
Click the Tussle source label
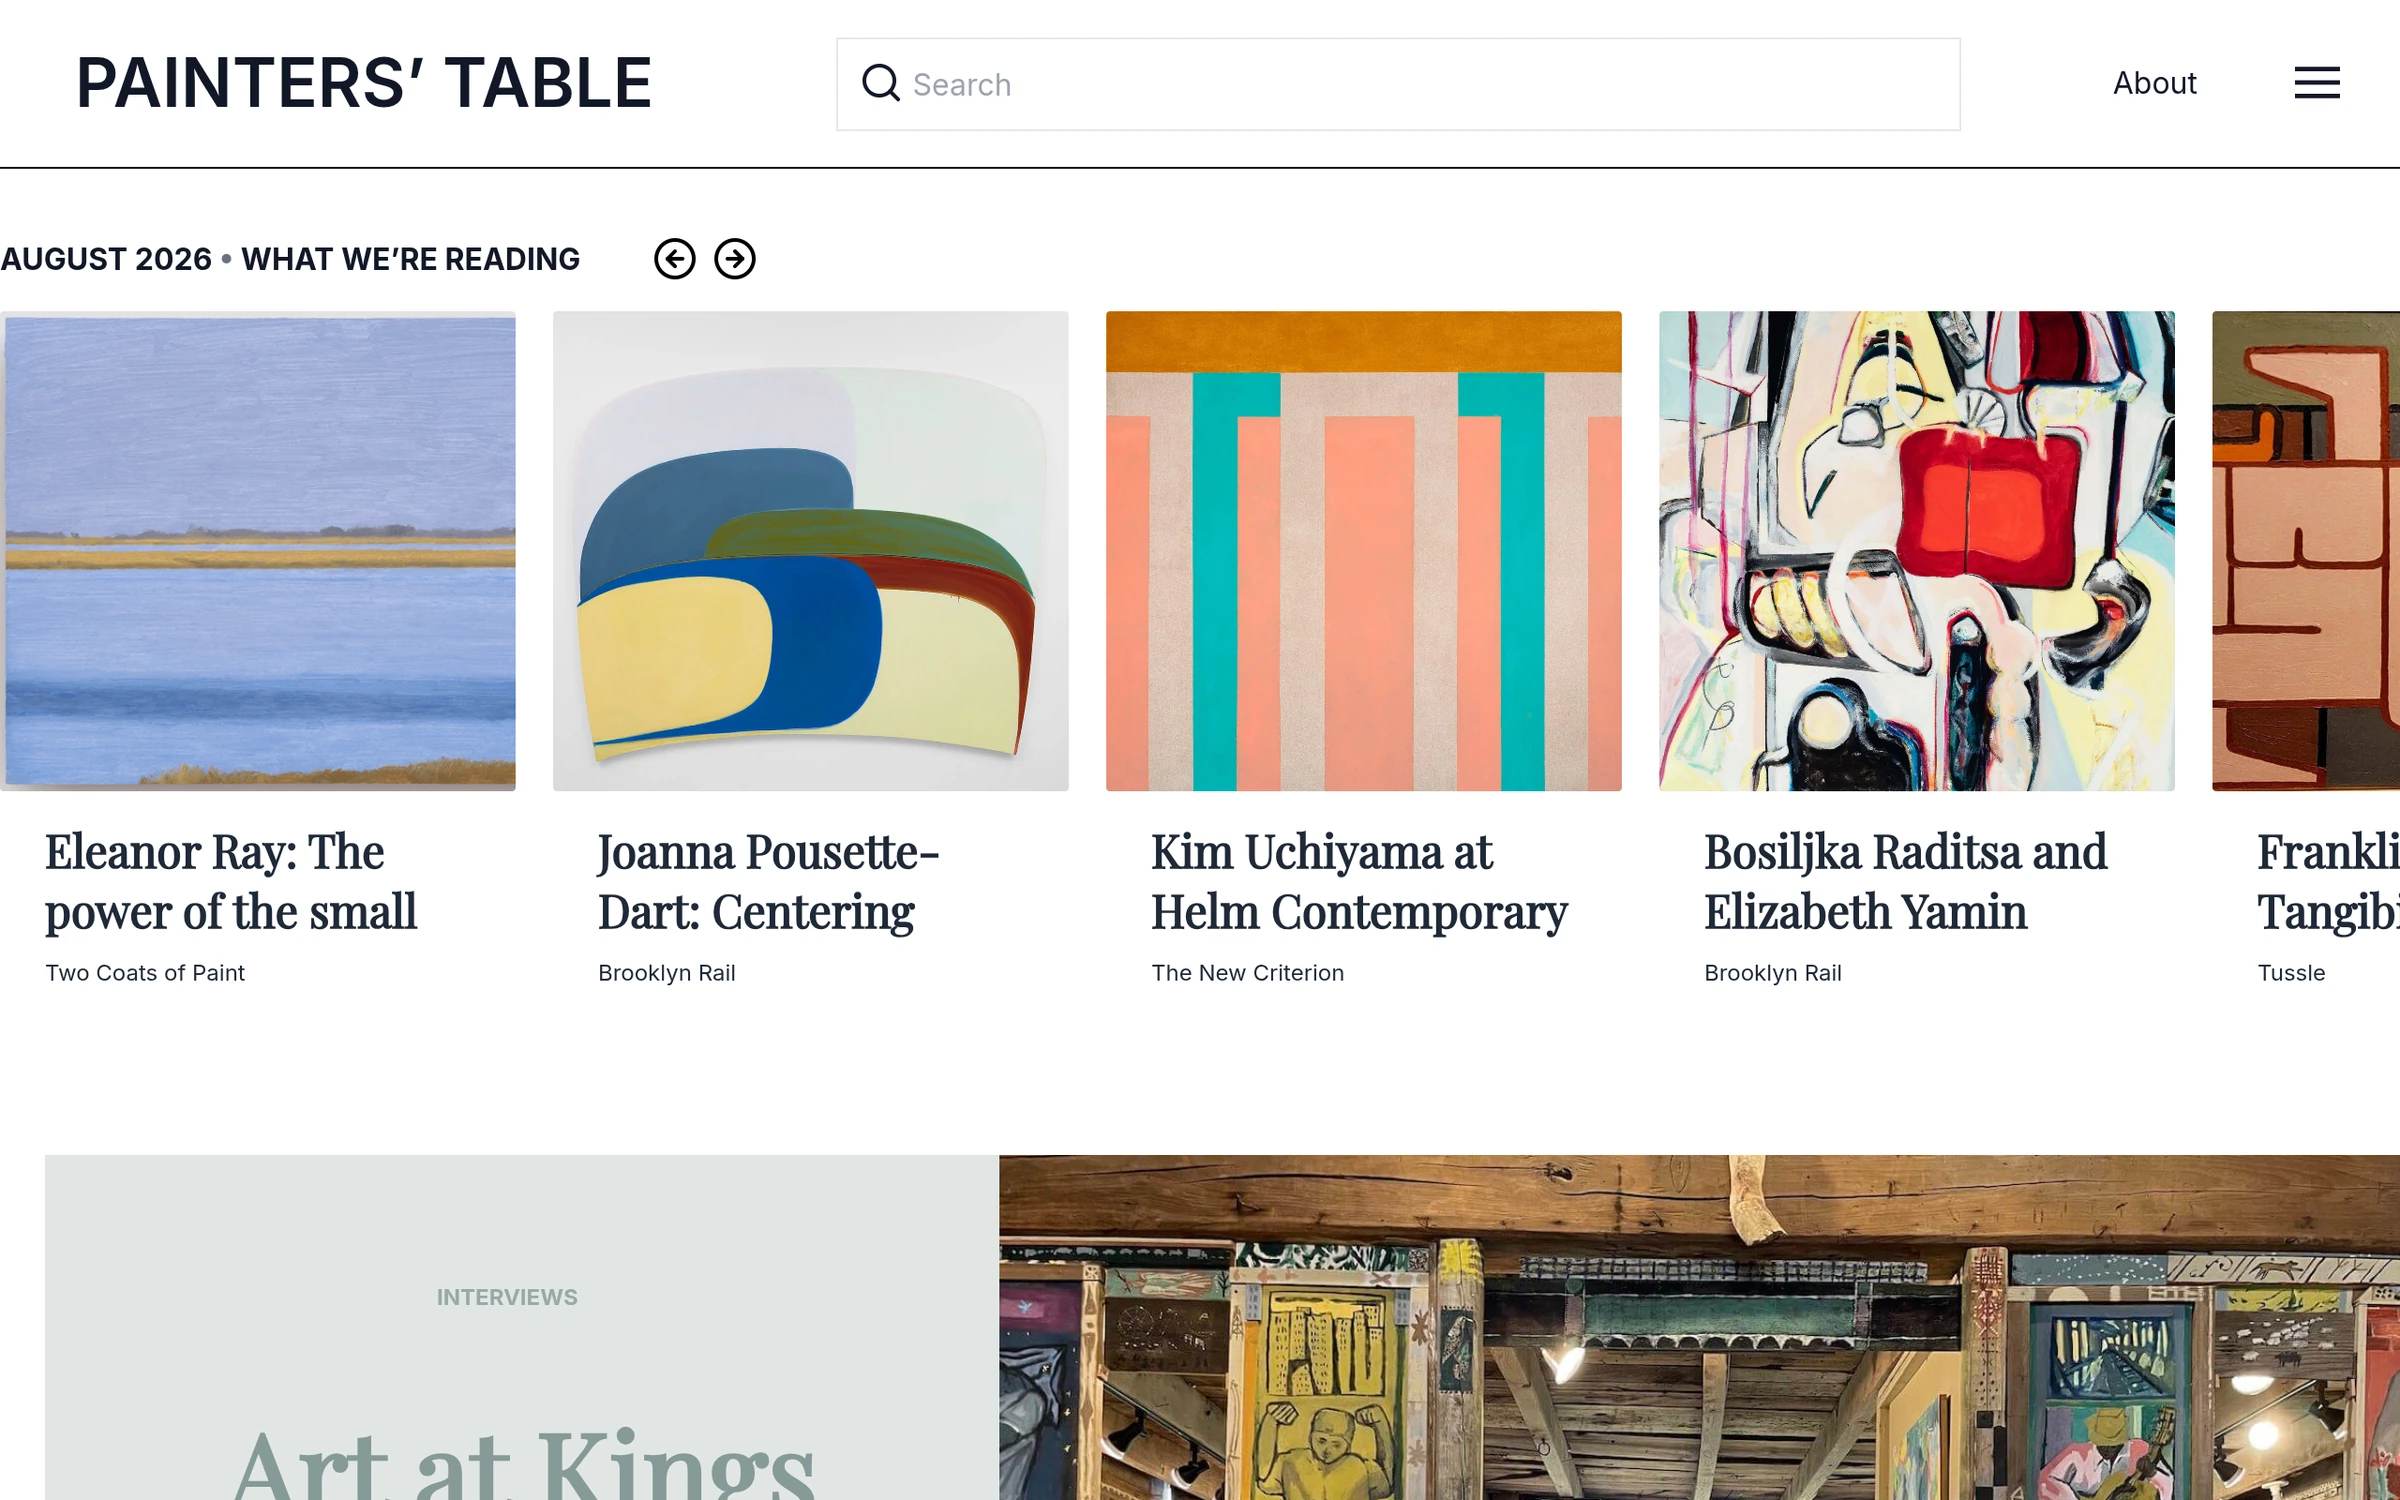(x=2291, y=973)
